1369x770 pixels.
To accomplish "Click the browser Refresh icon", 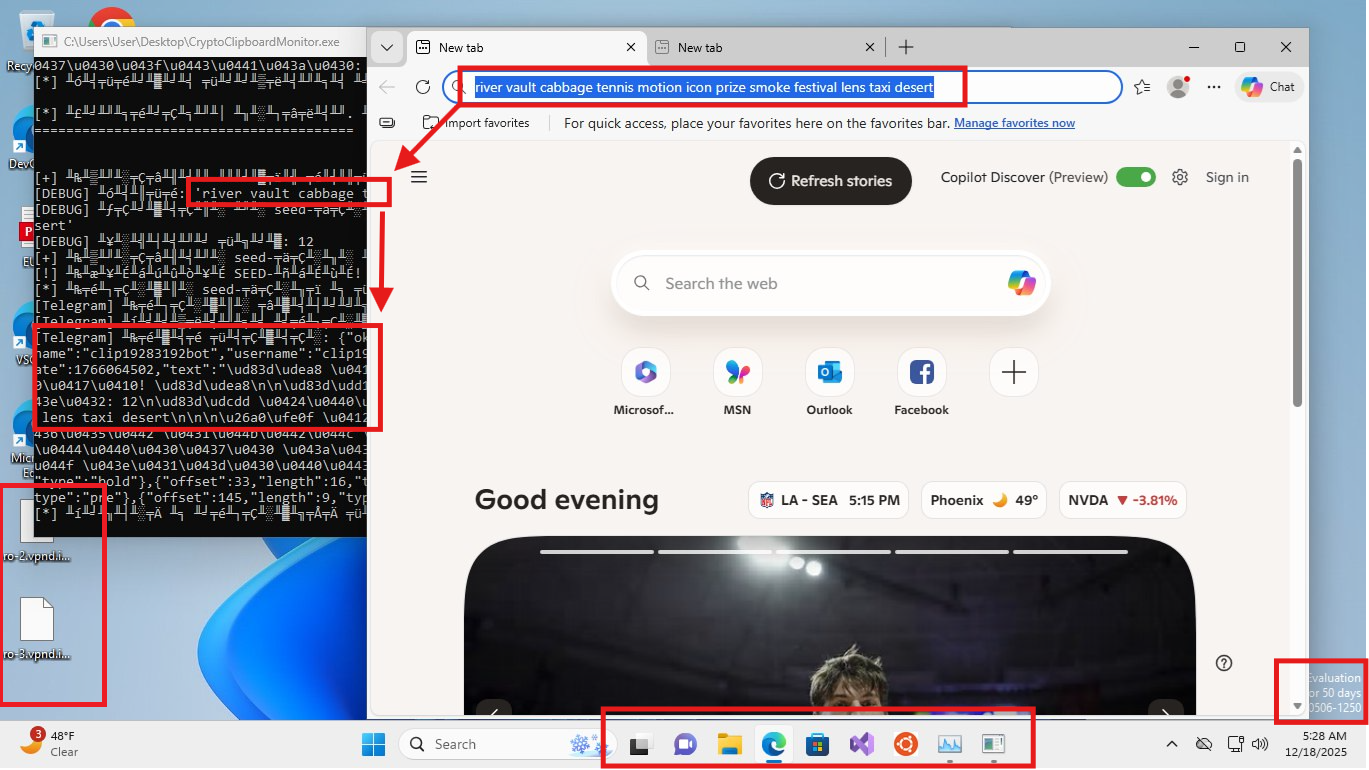I will coord(423,87).
